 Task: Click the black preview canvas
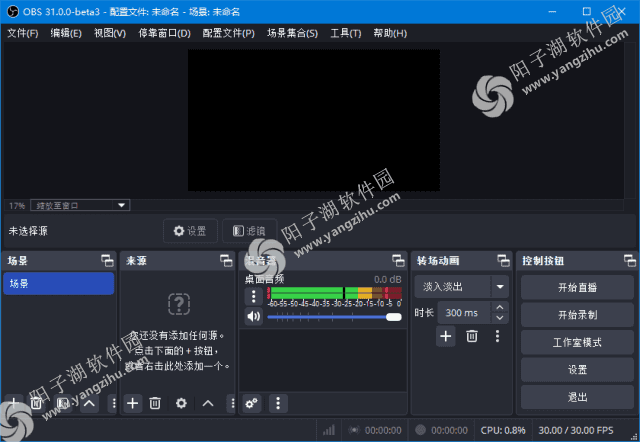tap(313, 120)
